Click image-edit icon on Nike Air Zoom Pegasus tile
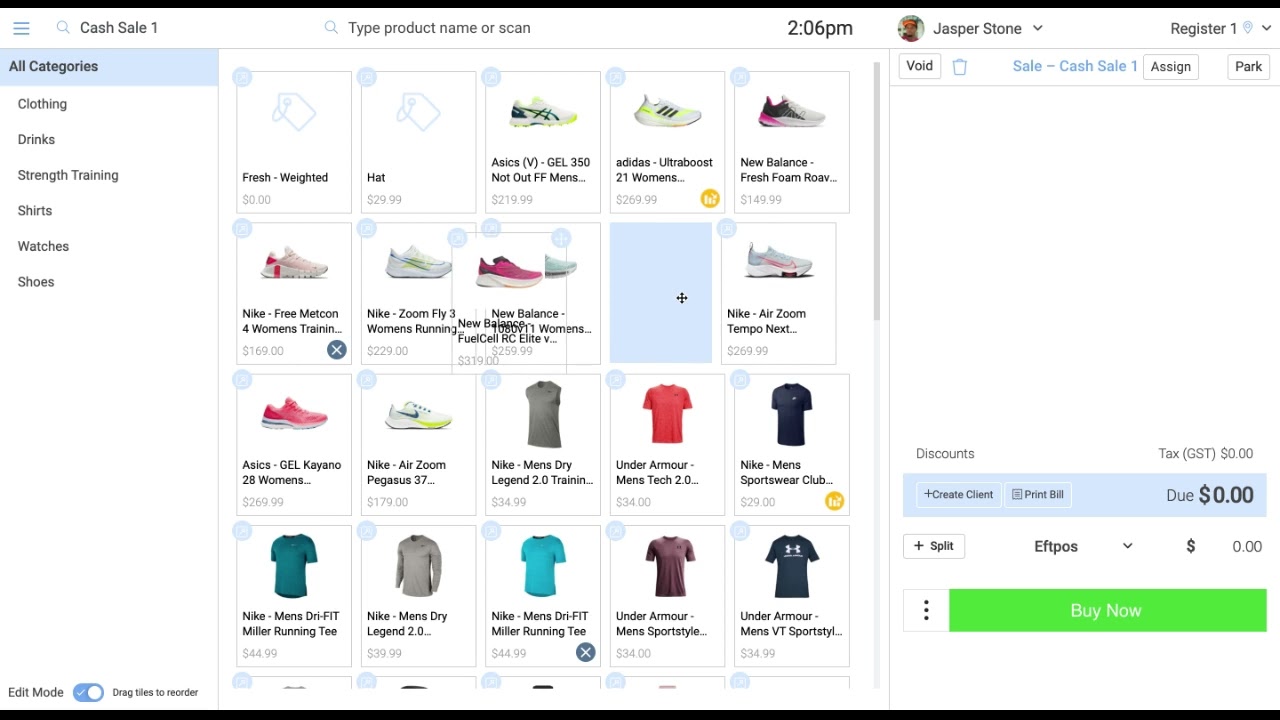This screenshot has height=720, width=1280. (367, 380)
